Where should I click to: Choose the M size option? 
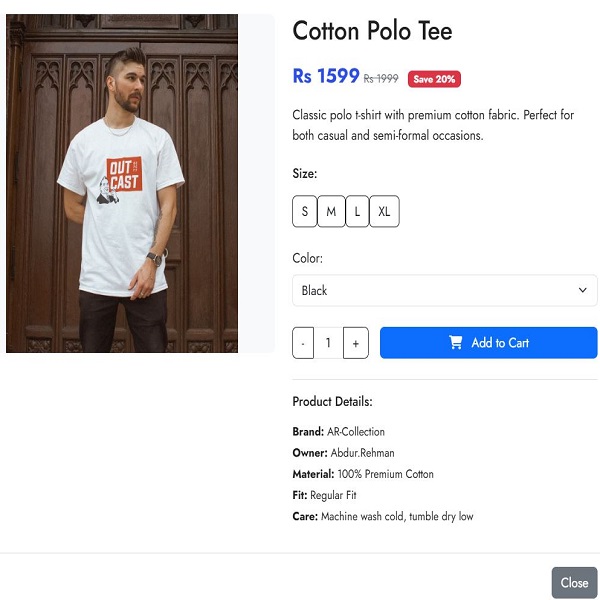click(331, 212)
